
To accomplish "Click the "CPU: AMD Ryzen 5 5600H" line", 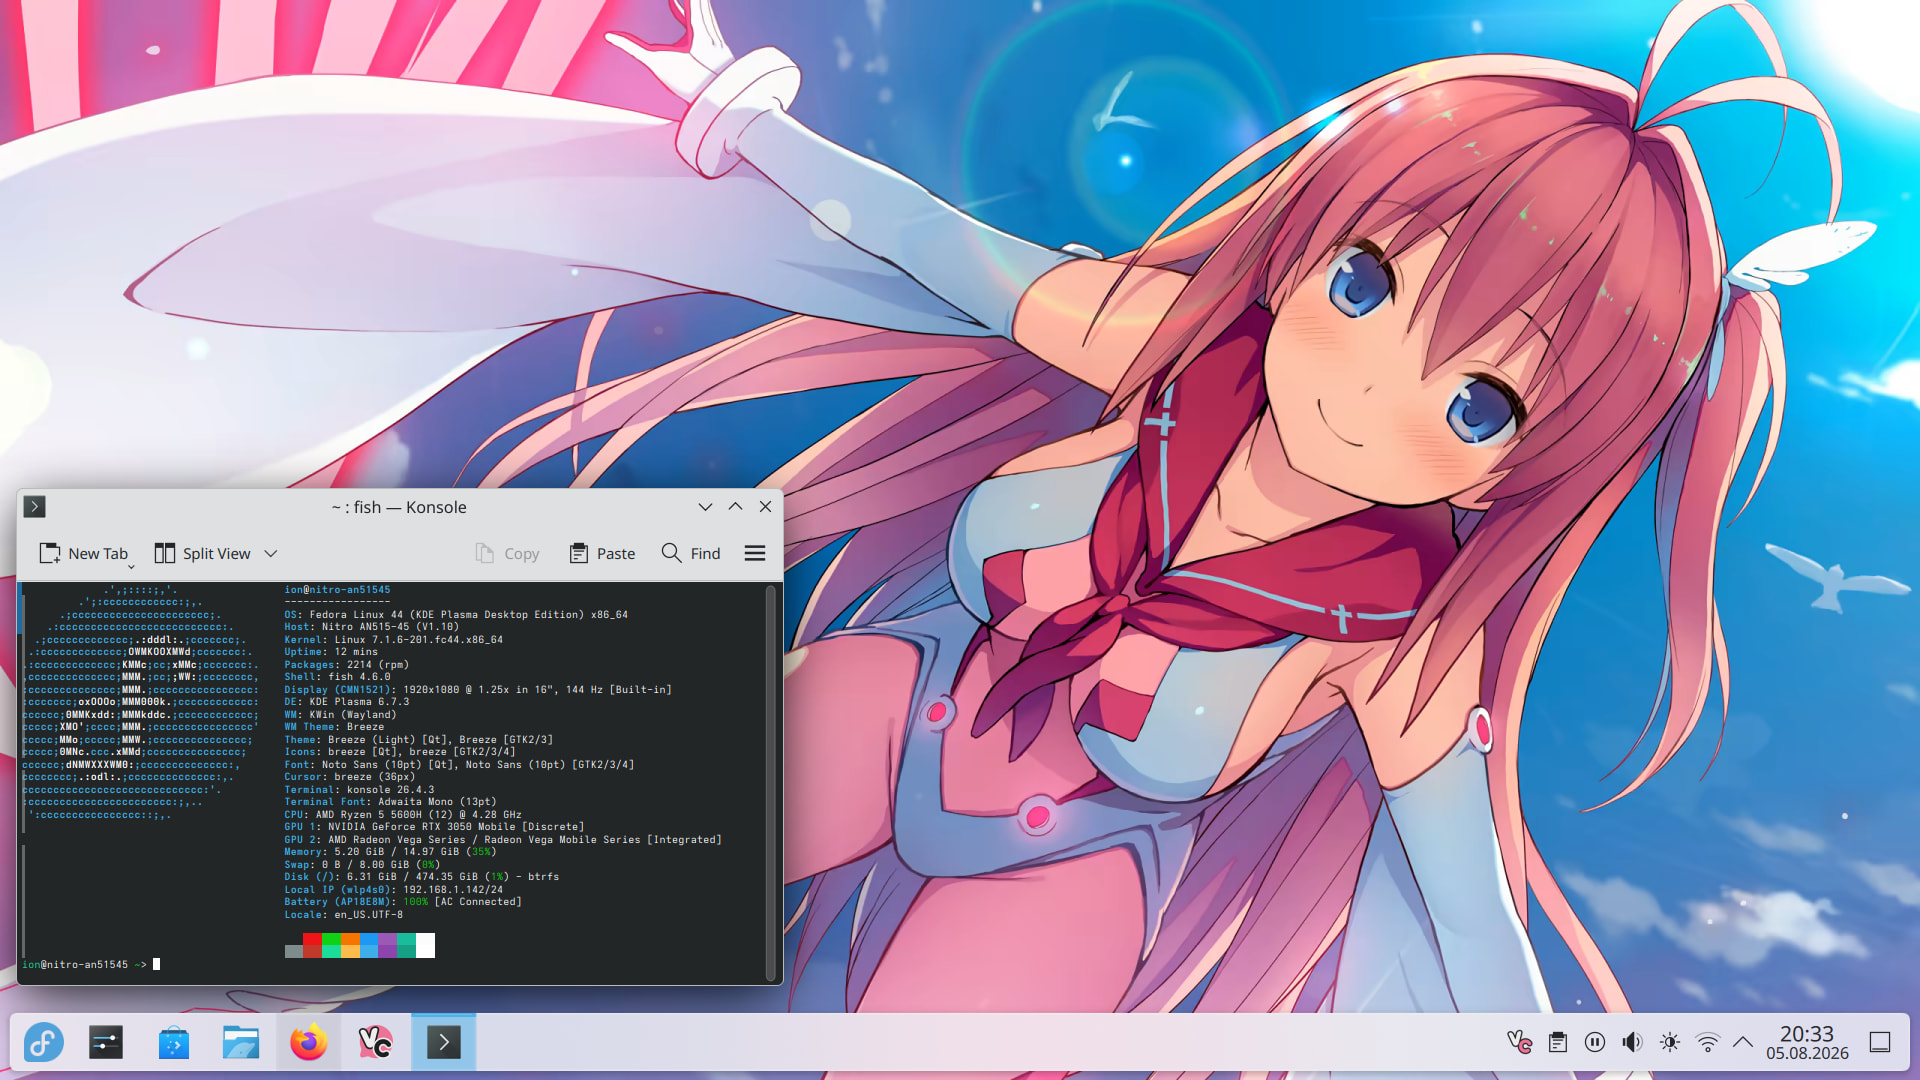I will tap(403, 815).
